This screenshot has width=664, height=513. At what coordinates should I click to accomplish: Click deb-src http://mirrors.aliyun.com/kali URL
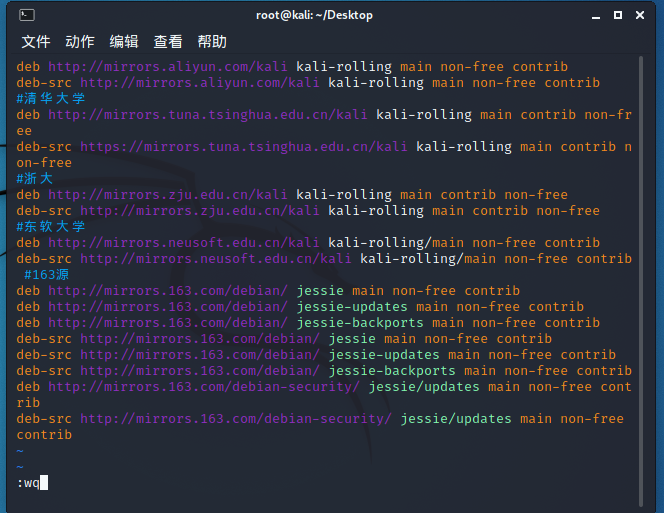tap(200, 83)
